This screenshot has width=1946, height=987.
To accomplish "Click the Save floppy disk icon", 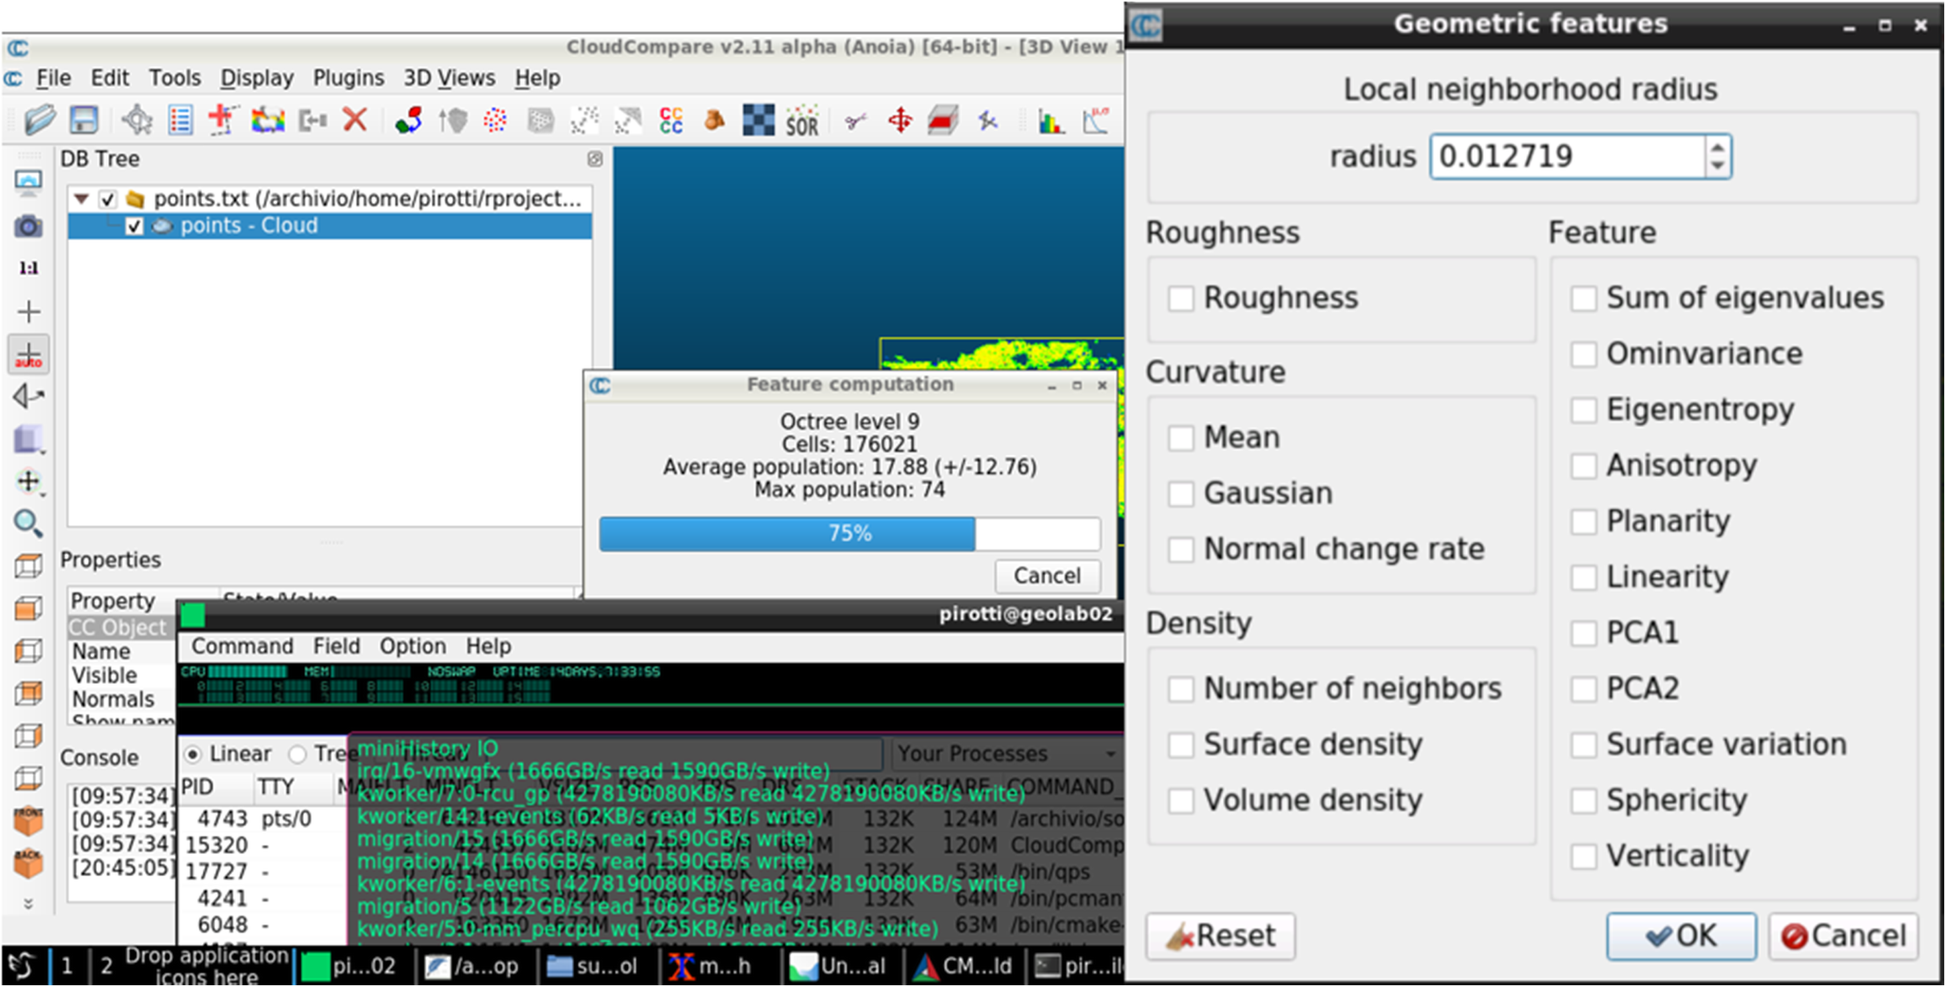I will pyautogui.click(x=83, y=121).
